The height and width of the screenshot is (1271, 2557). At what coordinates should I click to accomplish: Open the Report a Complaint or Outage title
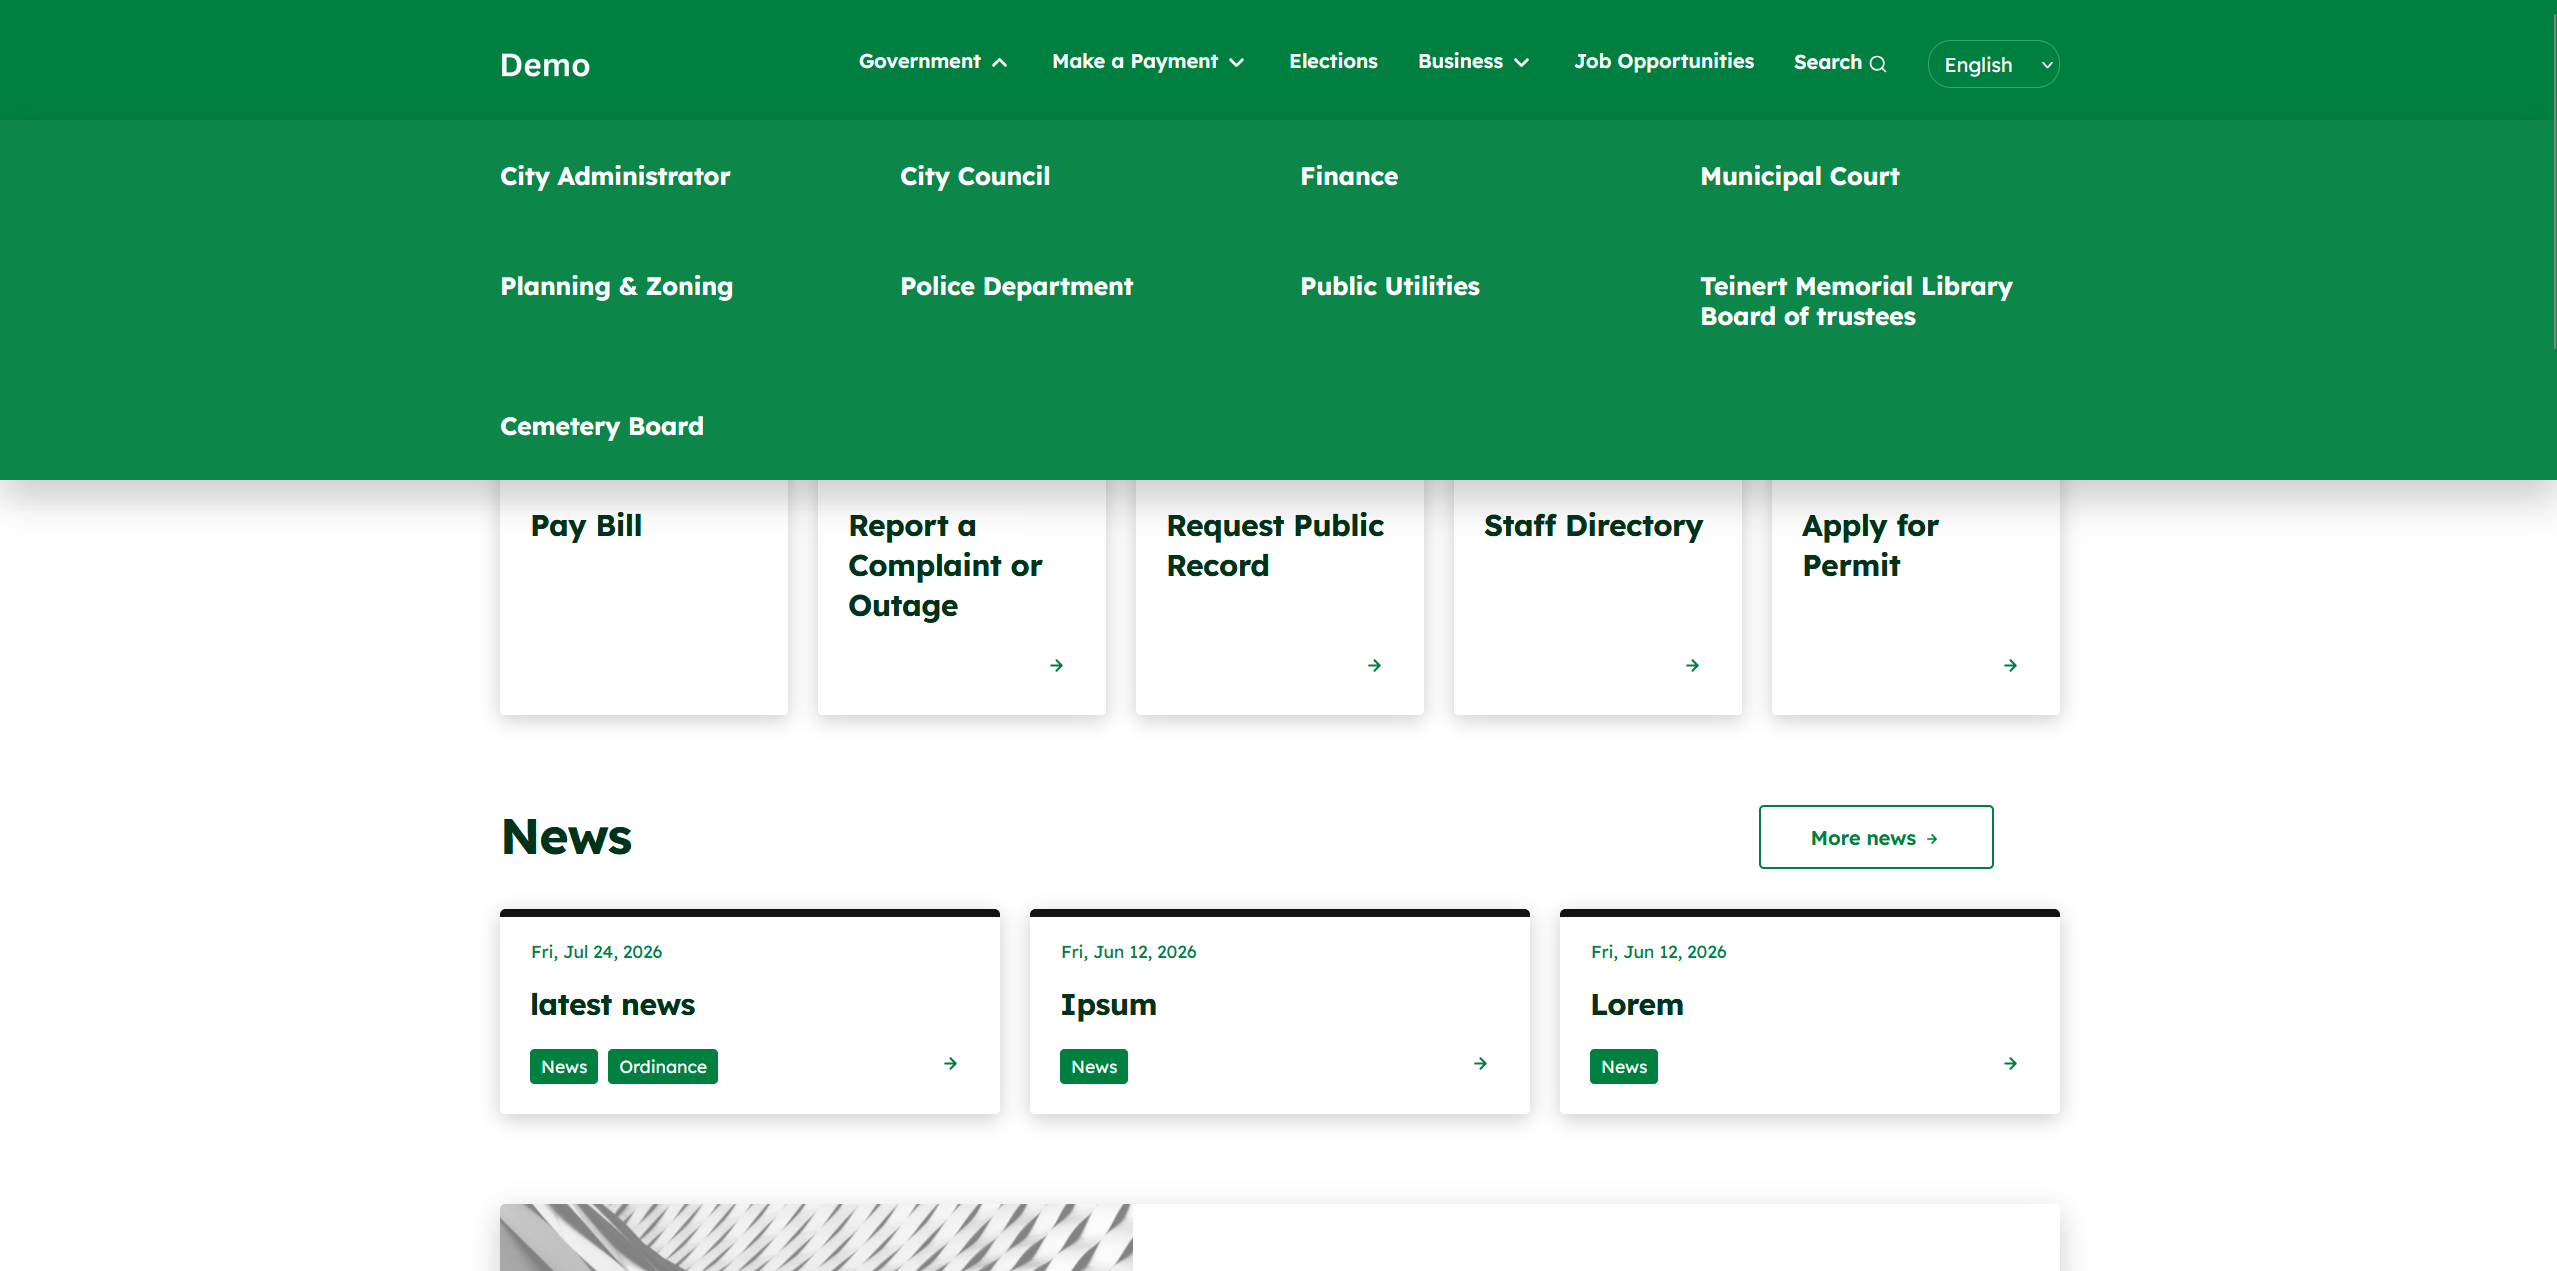click(x=945, y=565)
